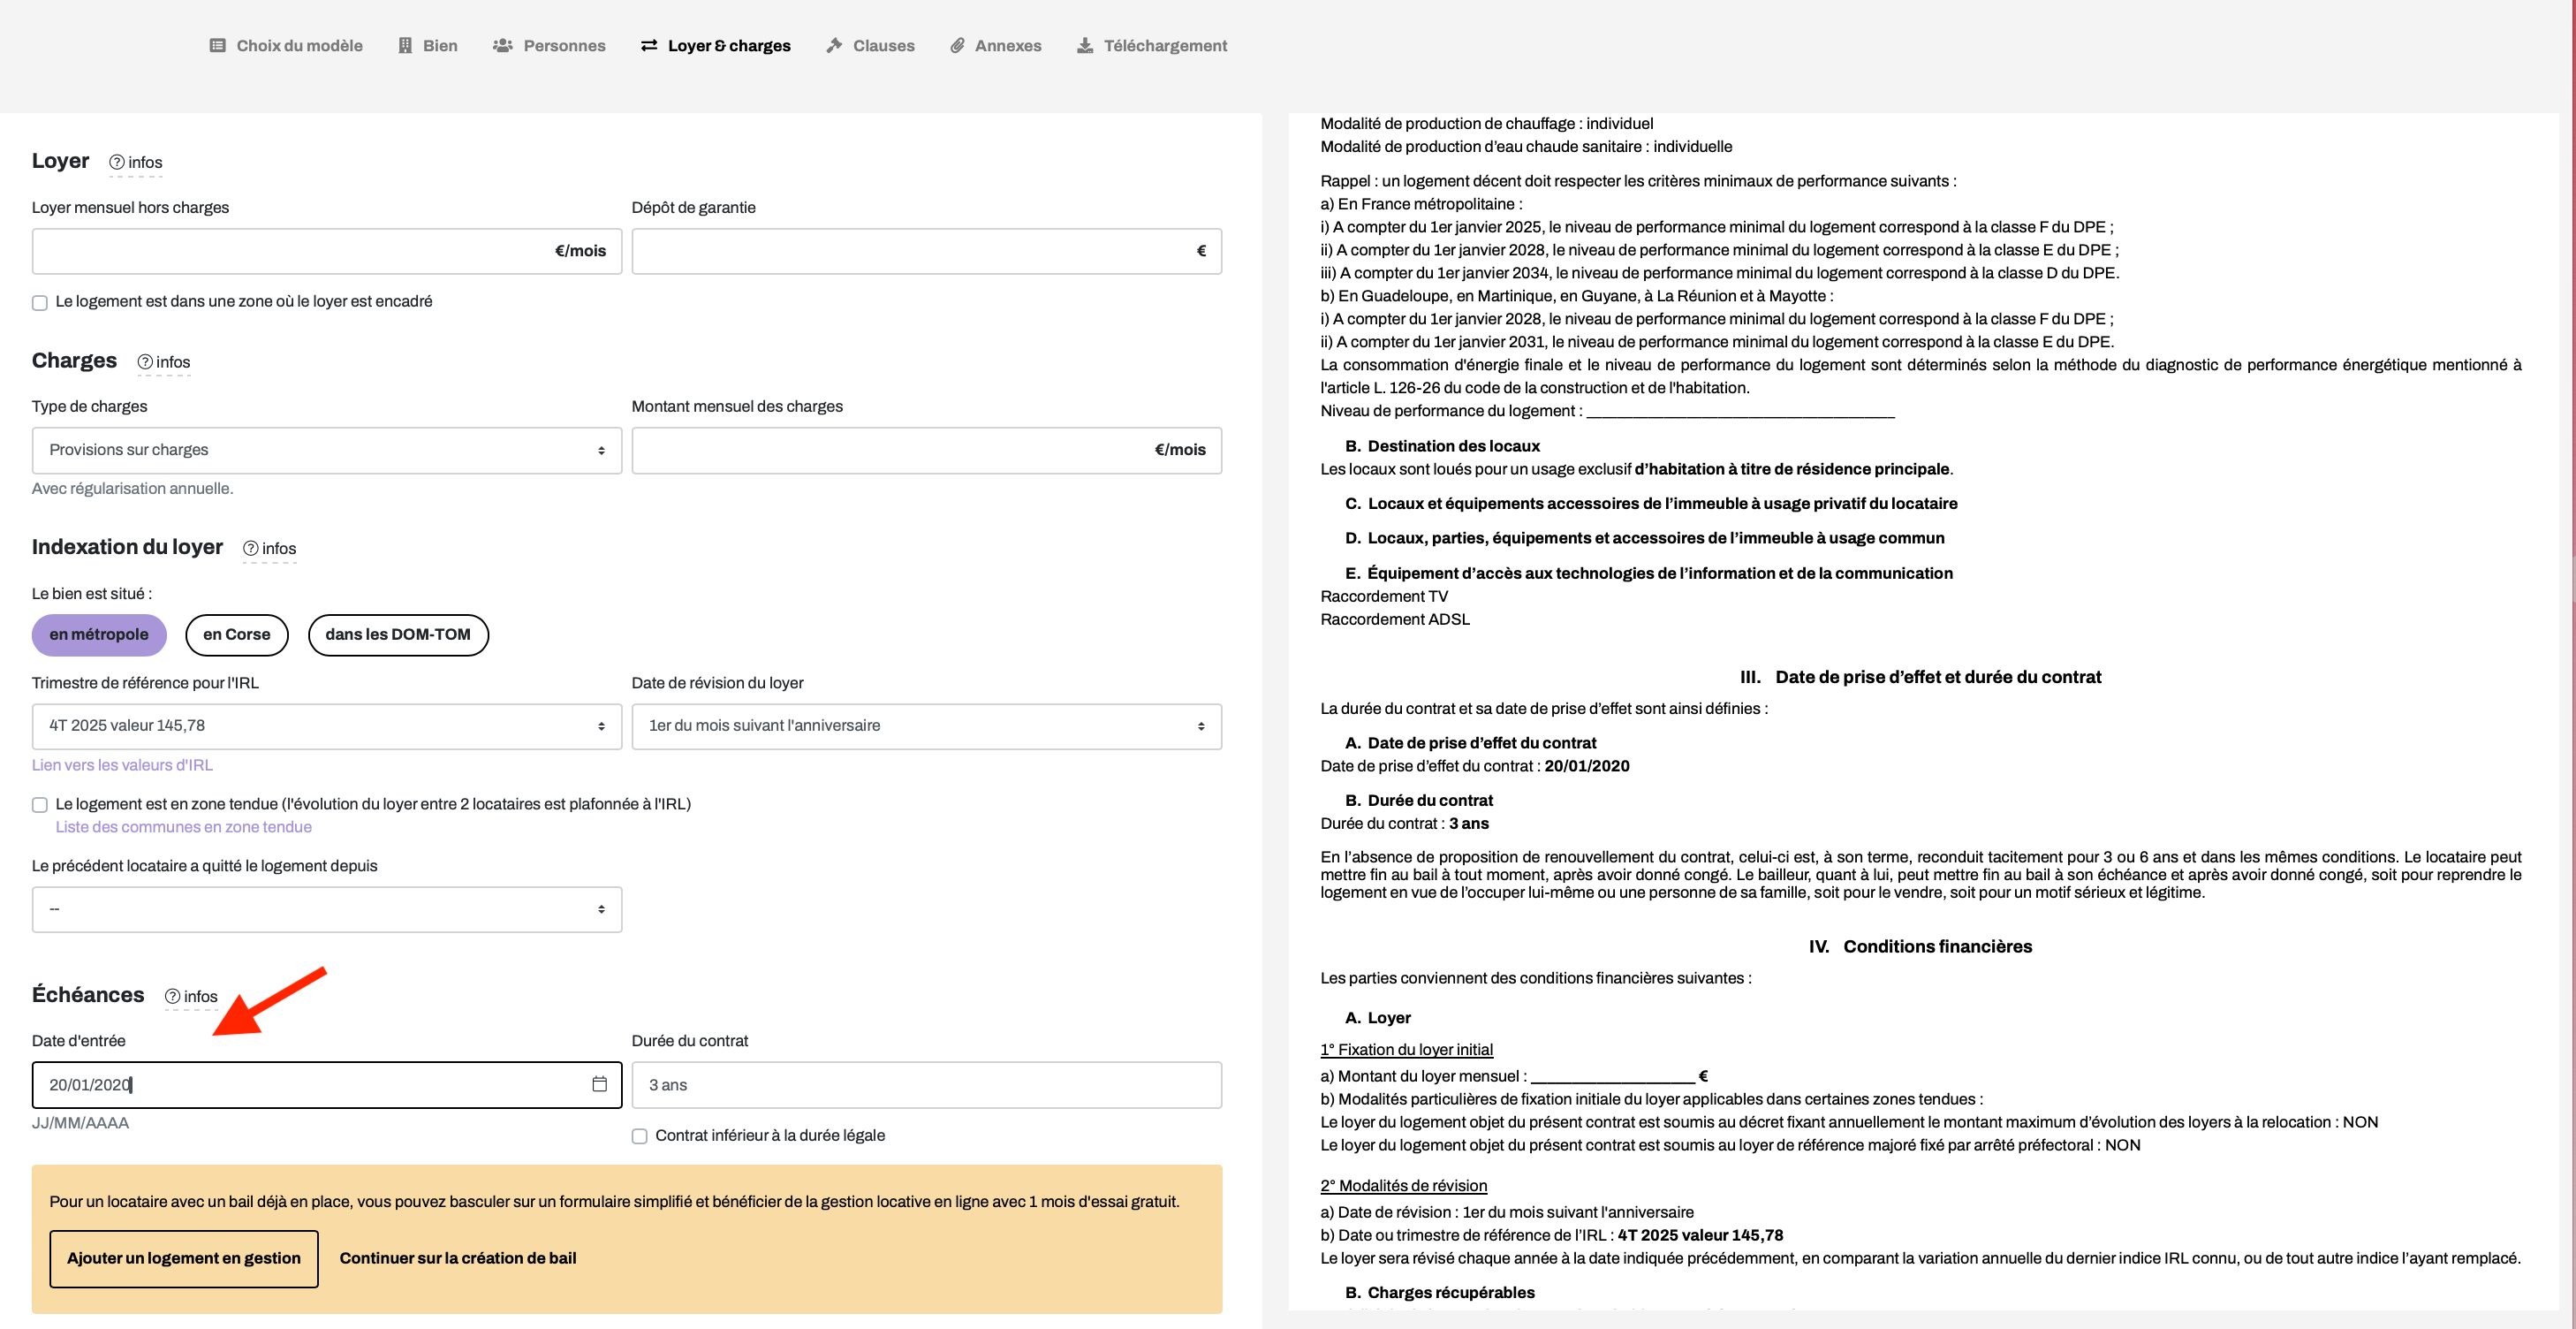This screenshot has height=1329, width=2576.
Task: Click the question mark icon next to Loyer
Action: [117, 162]
